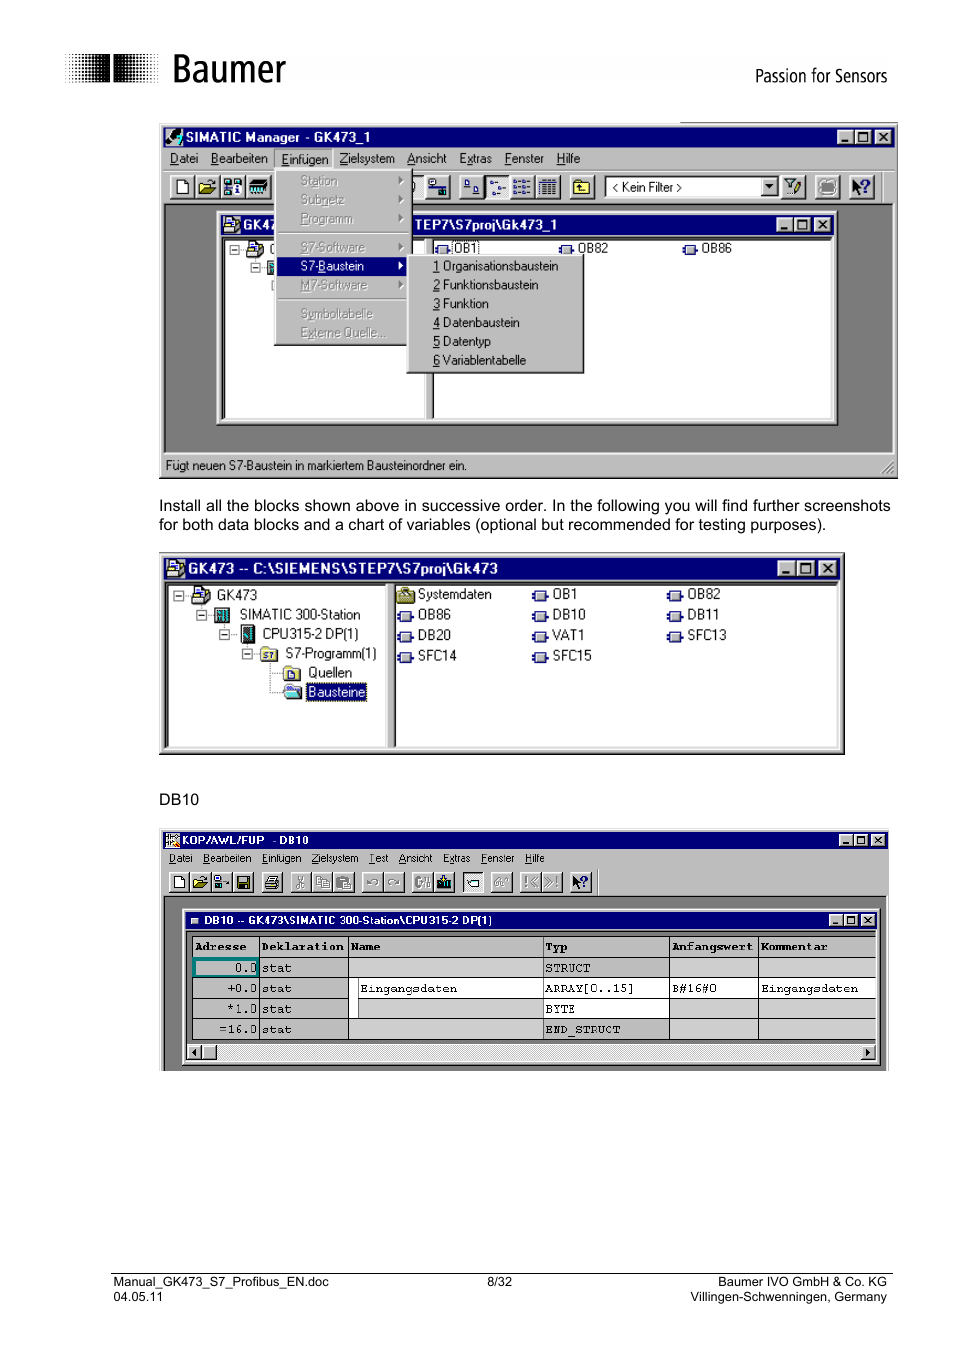Click Cut scissors icon in KOP/AWL/FUP toolbar
The image size is (954, 1351).
click(301, 882)
